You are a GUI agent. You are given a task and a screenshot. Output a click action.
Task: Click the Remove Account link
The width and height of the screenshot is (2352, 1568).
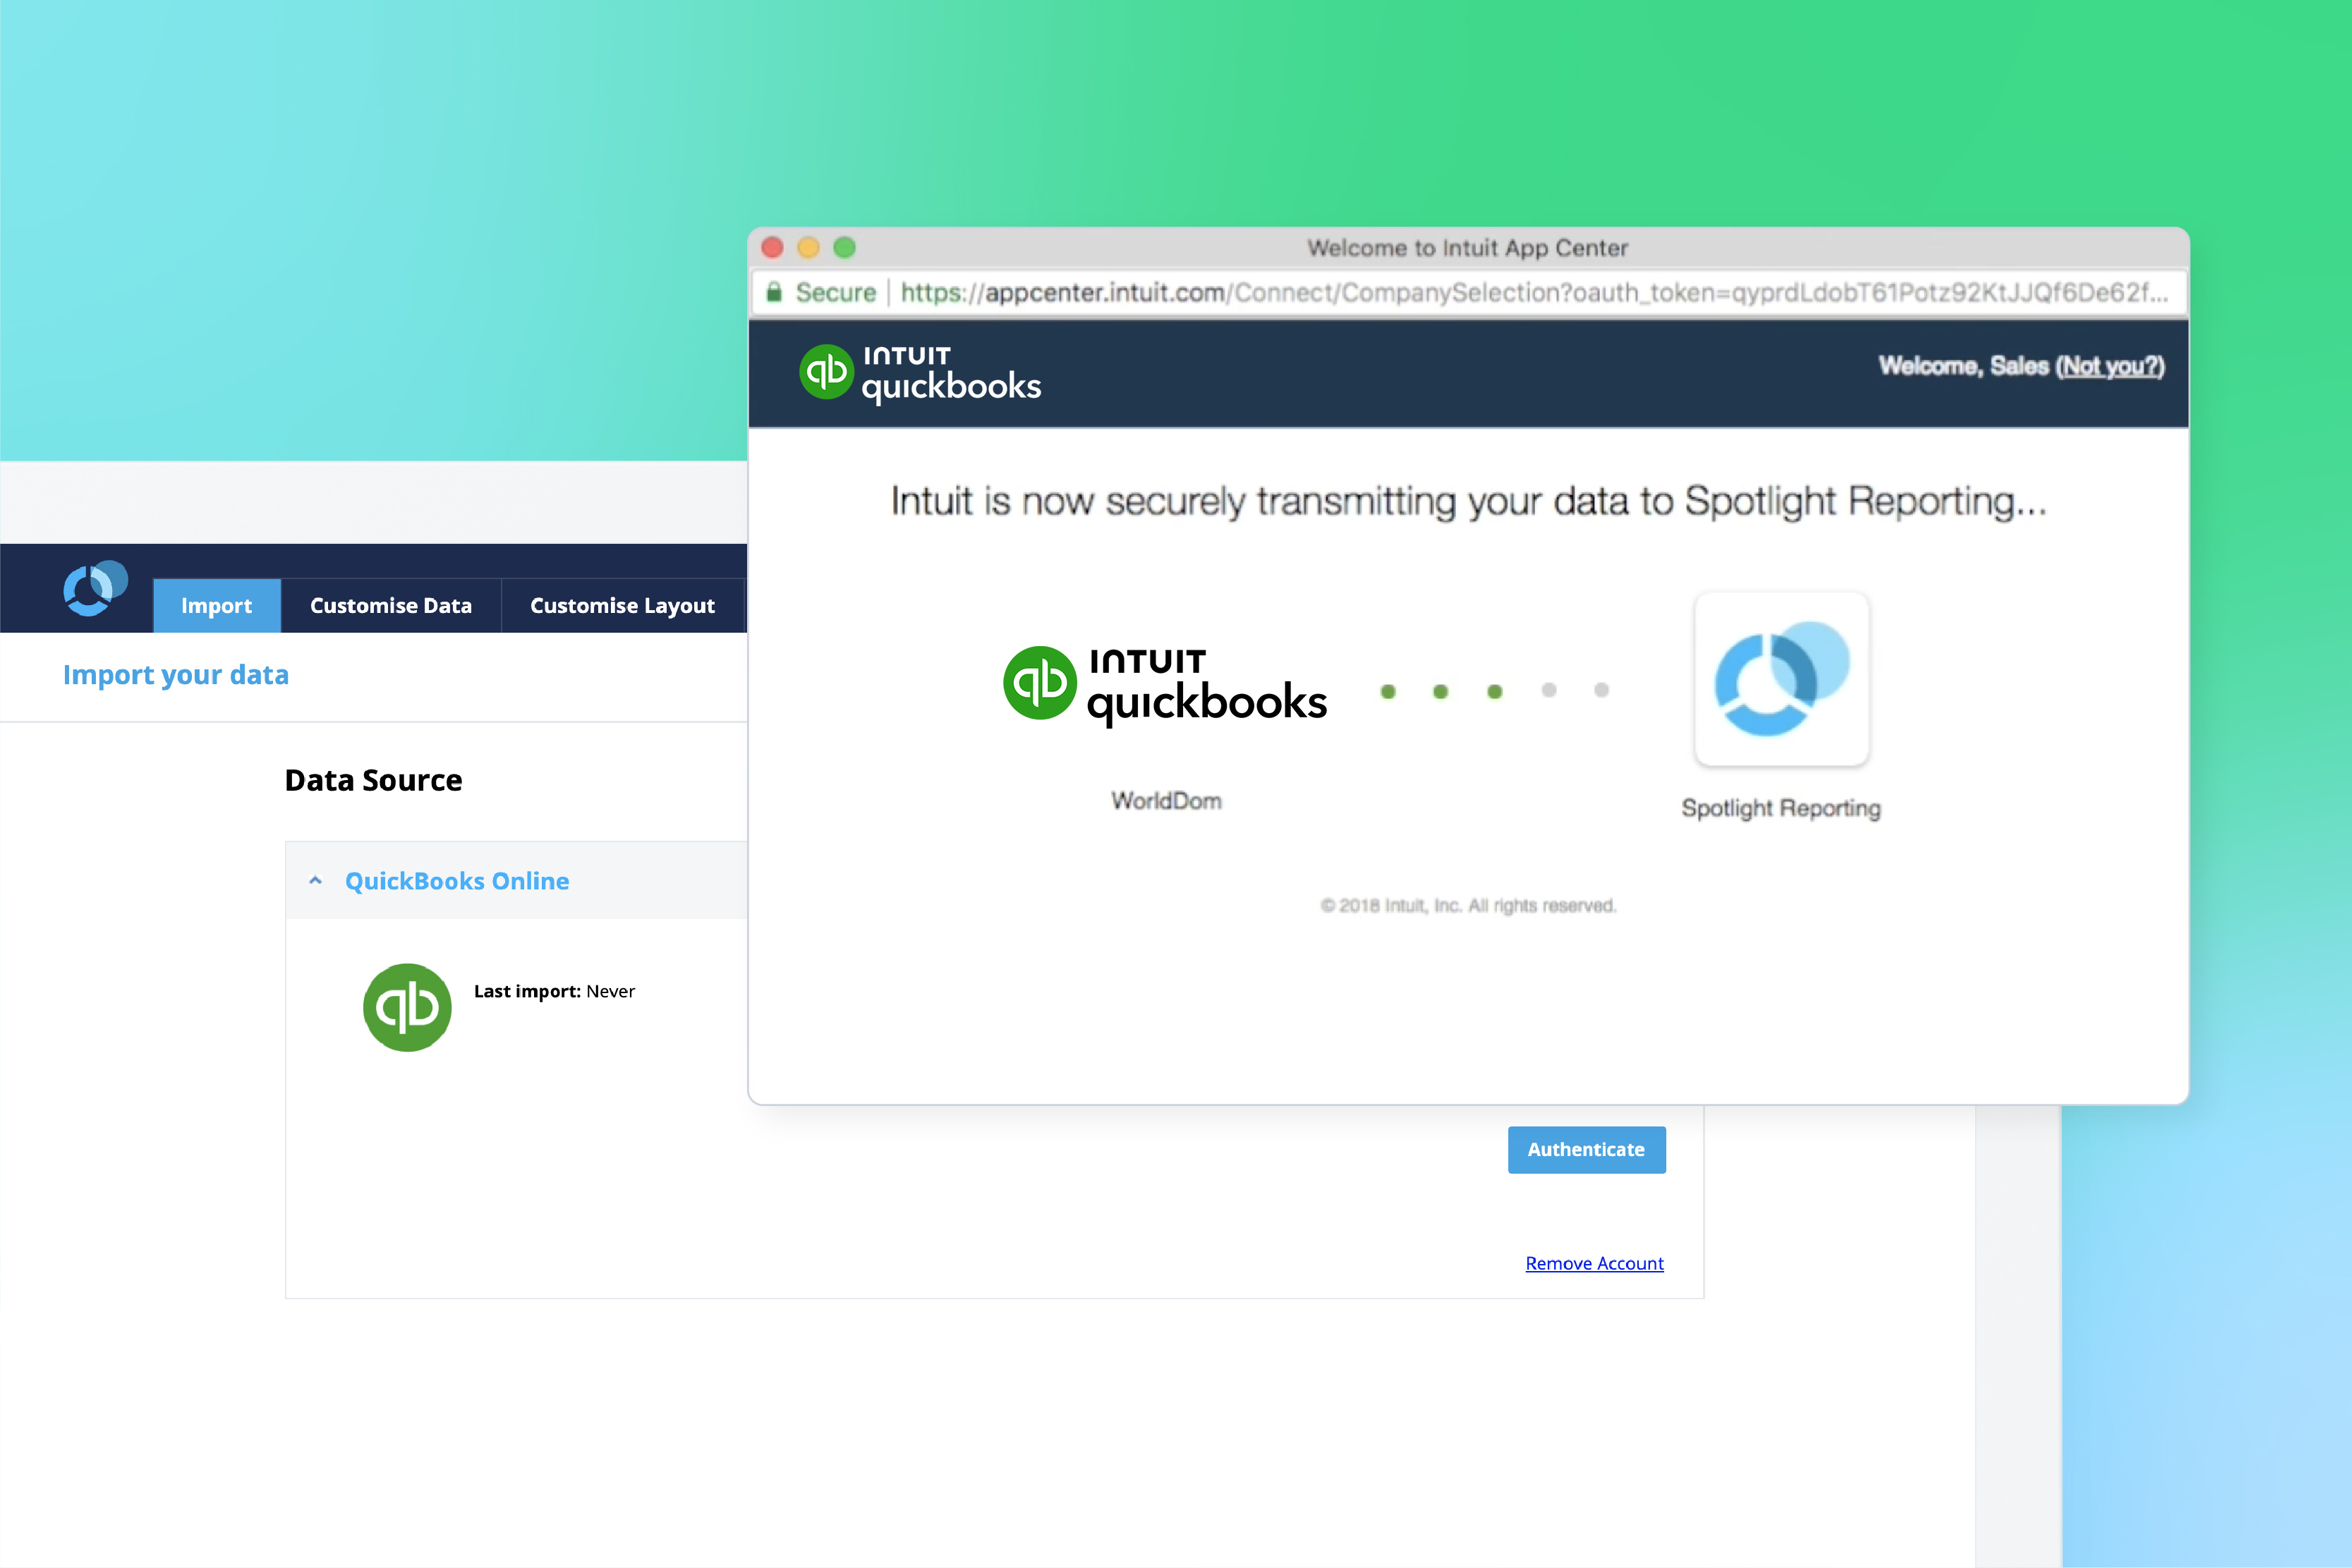coord(1594,1263)
